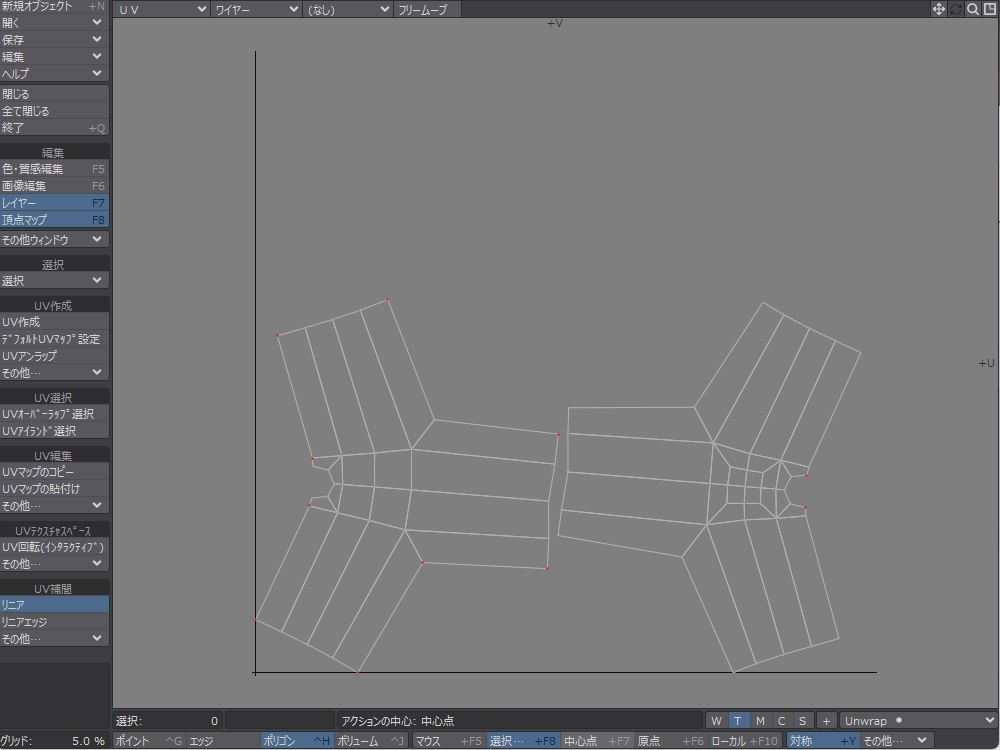
Task: Select the T texture map button
Action: (738, 721)
